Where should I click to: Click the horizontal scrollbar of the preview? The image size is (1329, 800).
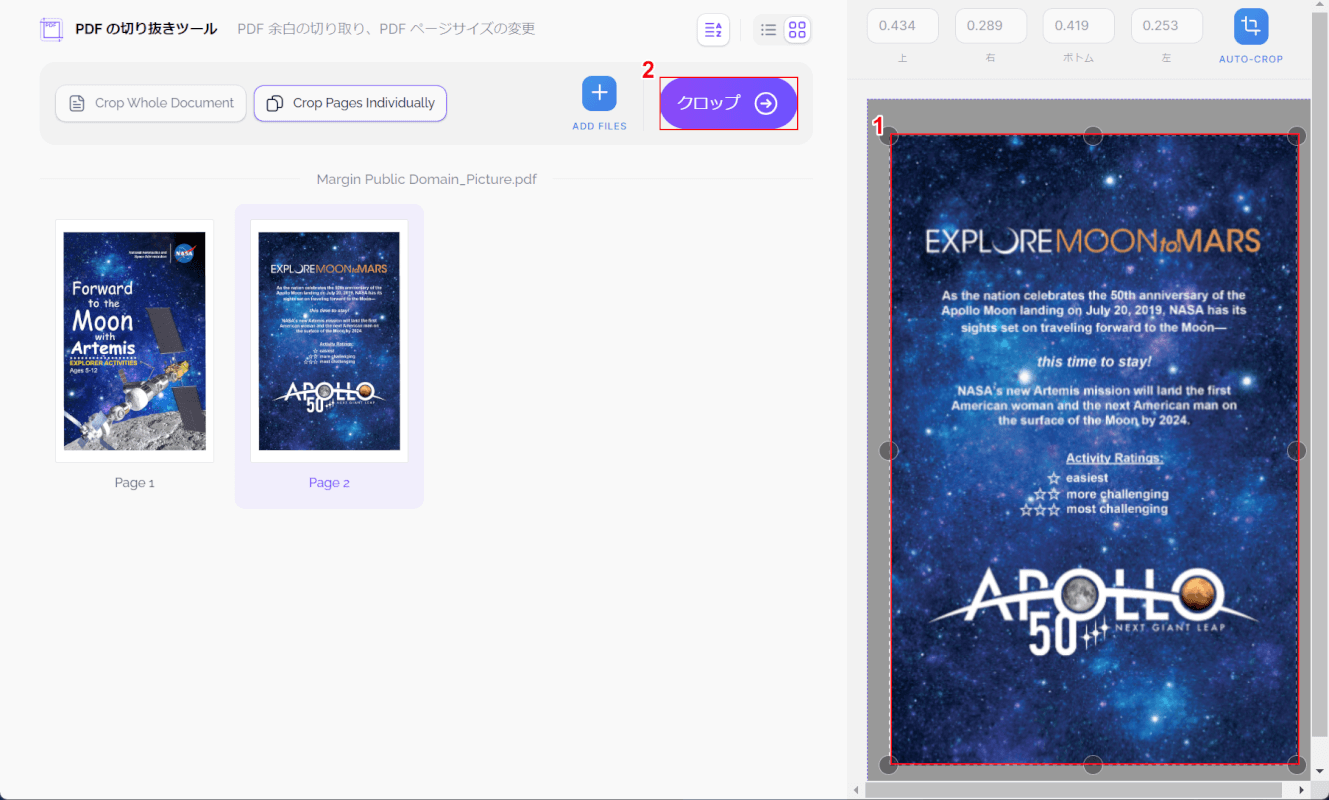[x=1073, y=790]
